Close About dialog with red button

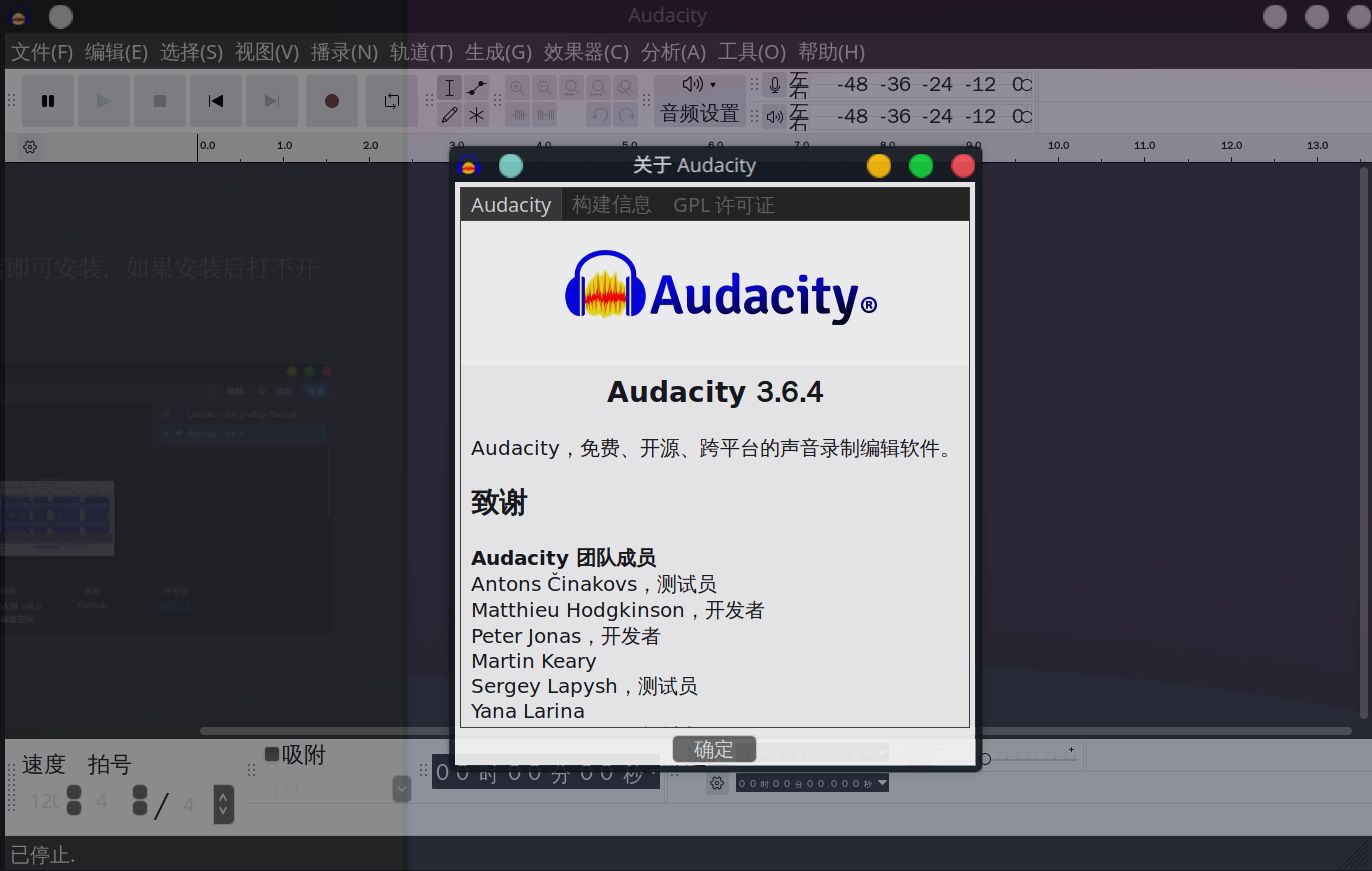(x=963, y=166)
